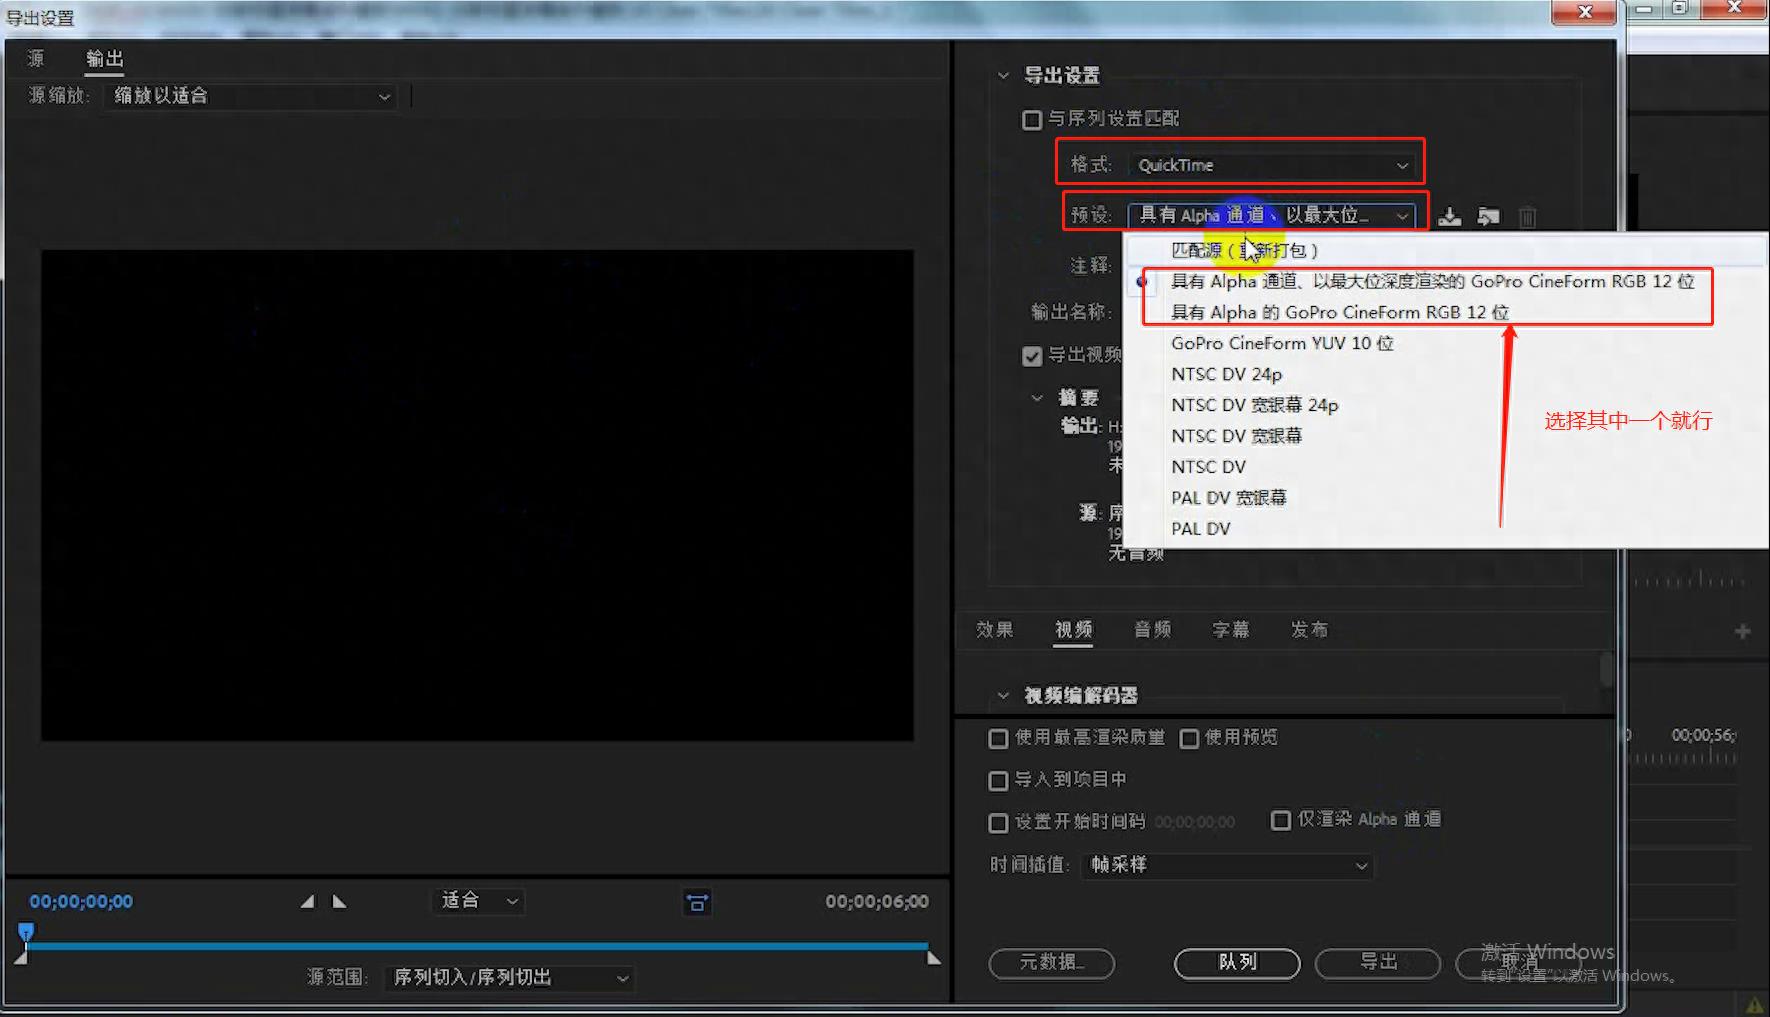Enable render Alpha channel only checkbox
The width and height of the screenshot is (1770, 1017).
tap(1280, 820)
